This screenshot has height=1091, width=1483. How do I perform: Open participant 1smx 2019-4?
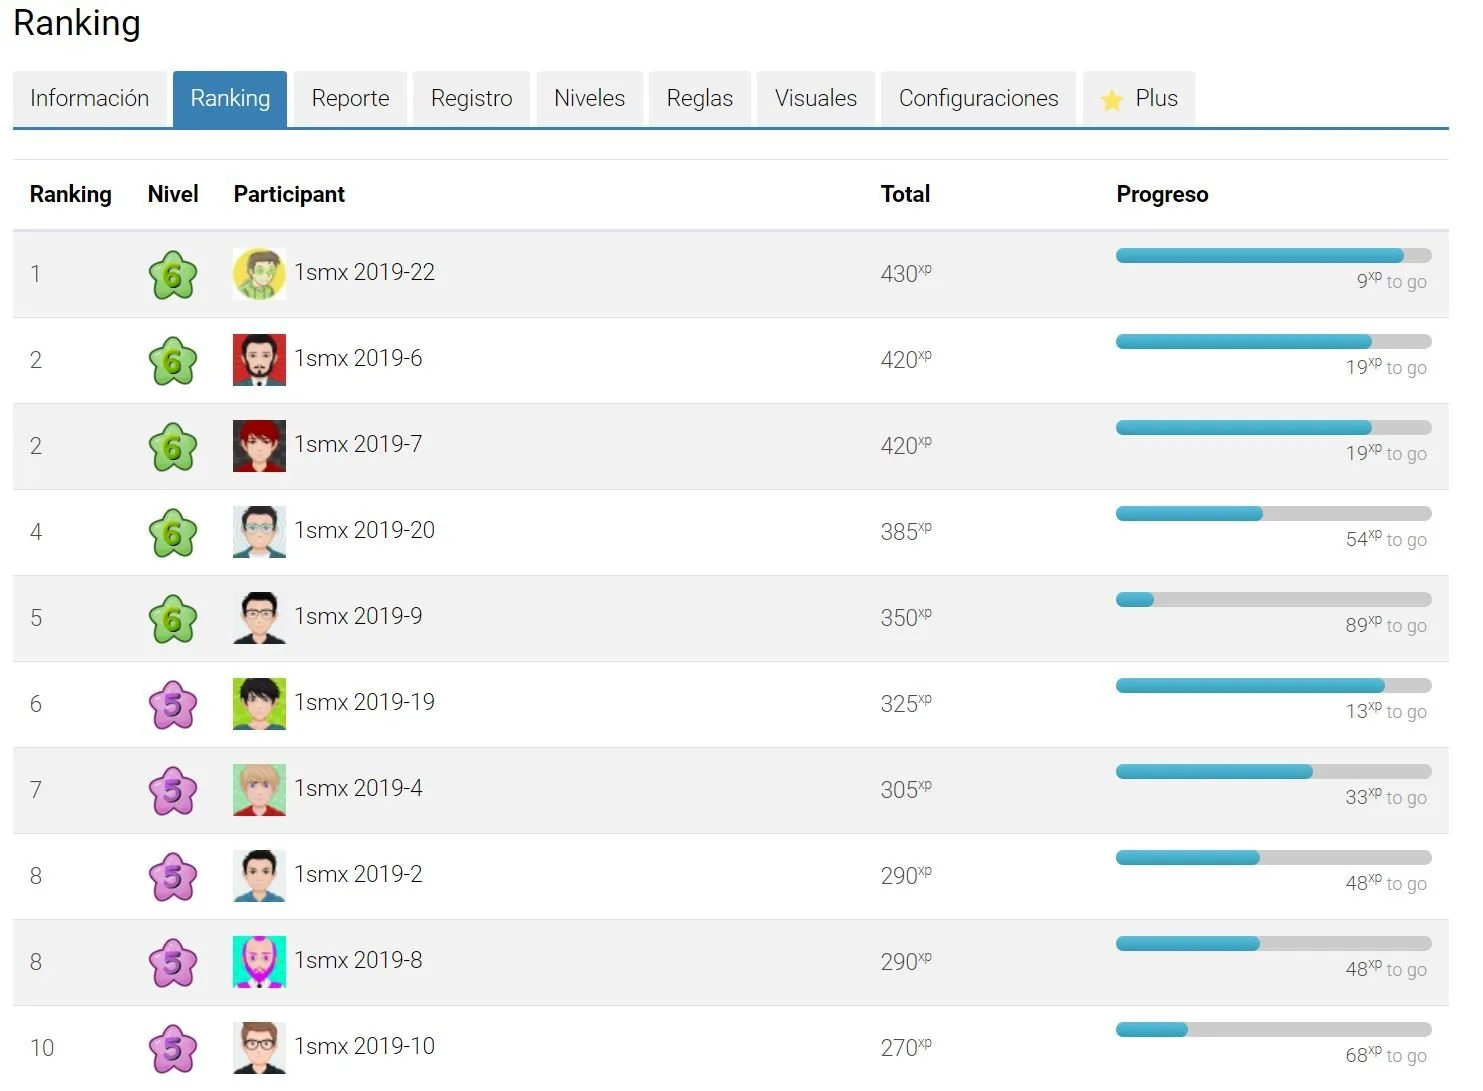358,788
